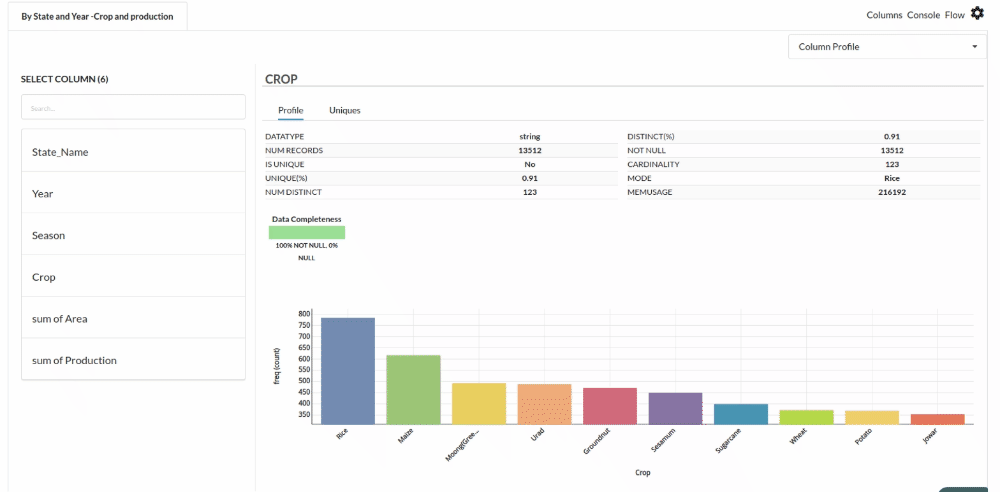Click the green Data Completeness bar
Image resolution: width=1000 pixels, height=492 pixels.
tap(307, 232)
